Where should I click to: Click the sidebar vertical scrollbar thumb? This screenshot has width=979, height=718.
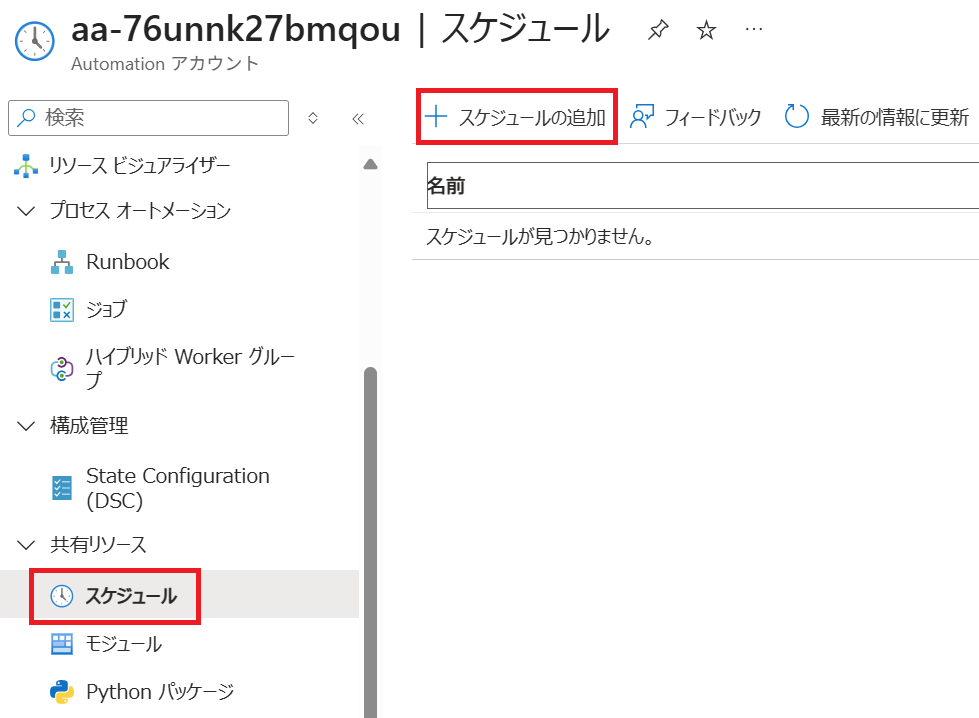(370, 542)
